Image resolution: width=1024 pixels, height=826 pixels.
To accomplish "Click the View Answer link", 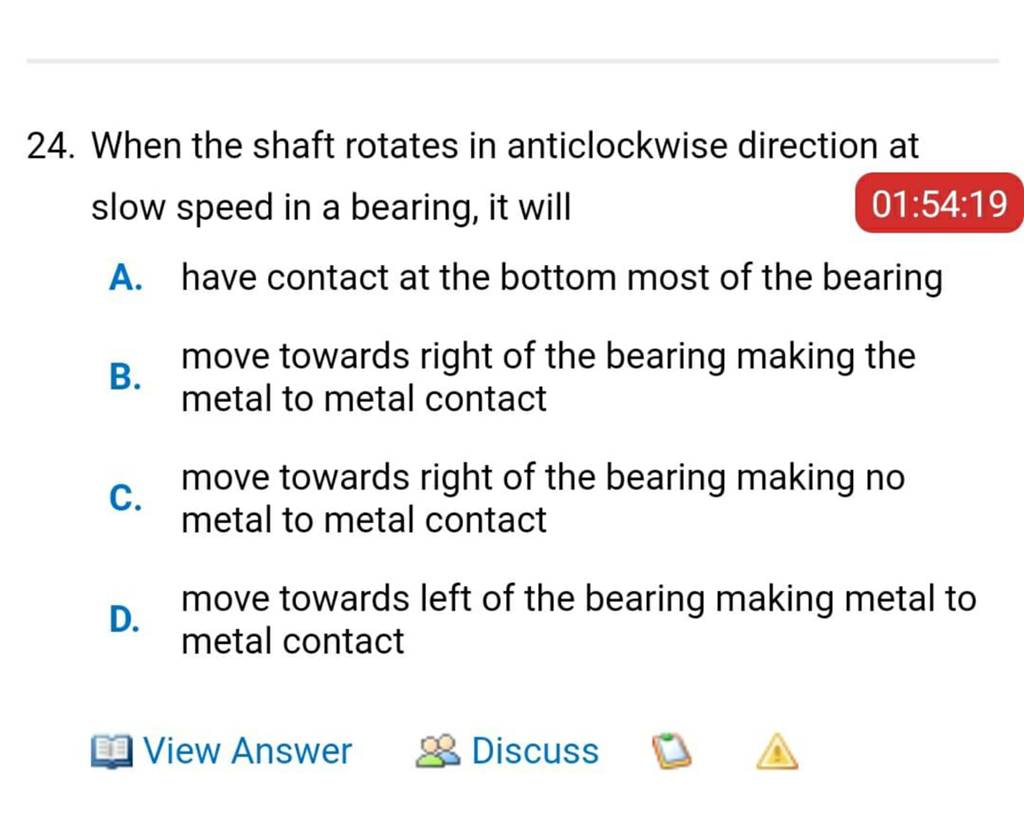I will (x=248, y=751).
